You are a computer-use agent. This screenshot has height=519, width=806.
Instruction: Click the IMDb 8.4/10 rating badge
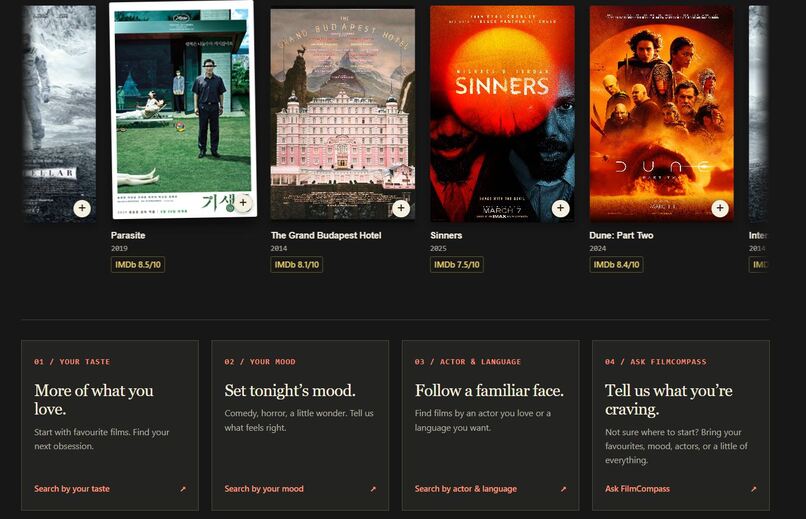pos(616,265)
